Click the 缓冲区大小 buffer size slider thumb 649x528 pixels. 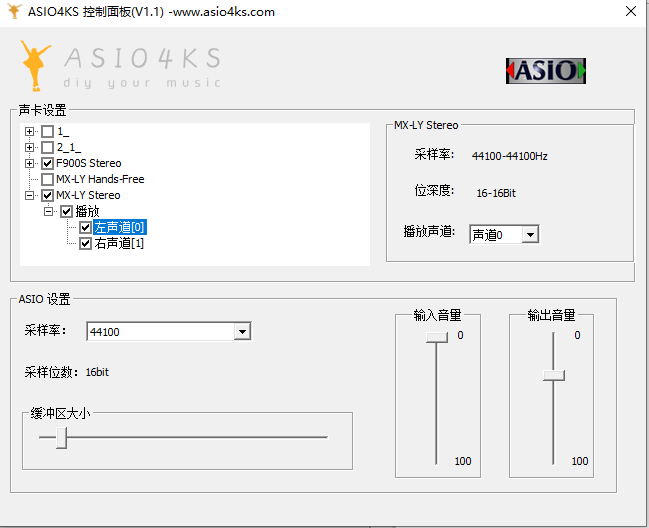point(61,437)
